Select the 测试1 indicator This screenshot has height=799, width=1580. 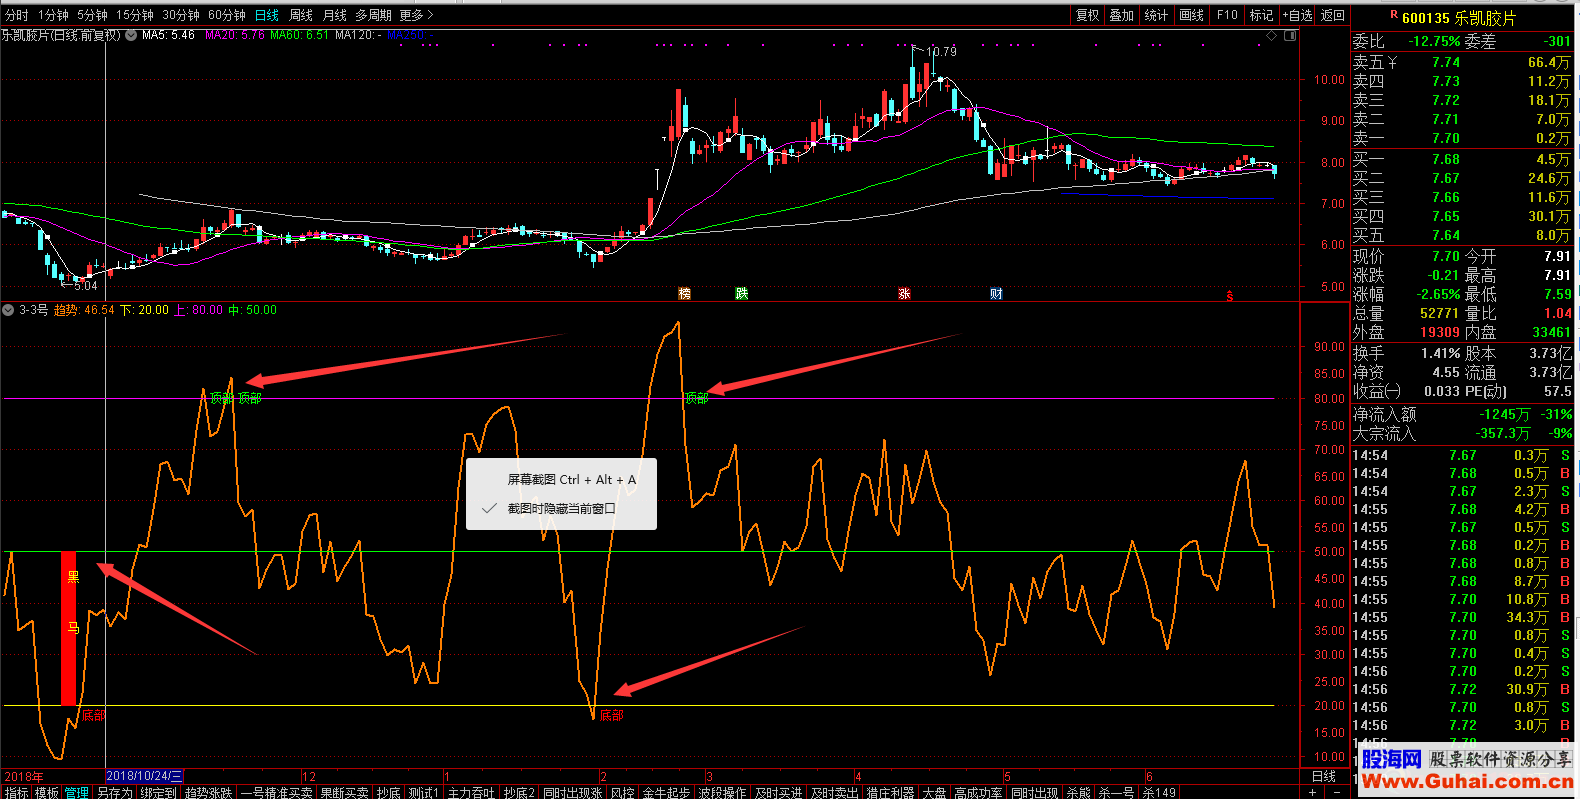424,792
